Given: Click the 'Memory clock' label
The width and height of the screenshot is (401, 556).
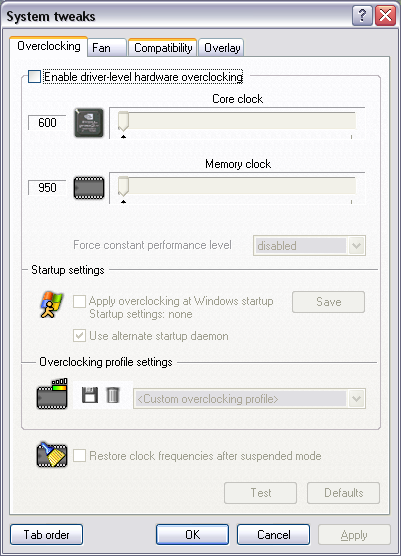Looking at the screenshot, I should click(238, 164).
